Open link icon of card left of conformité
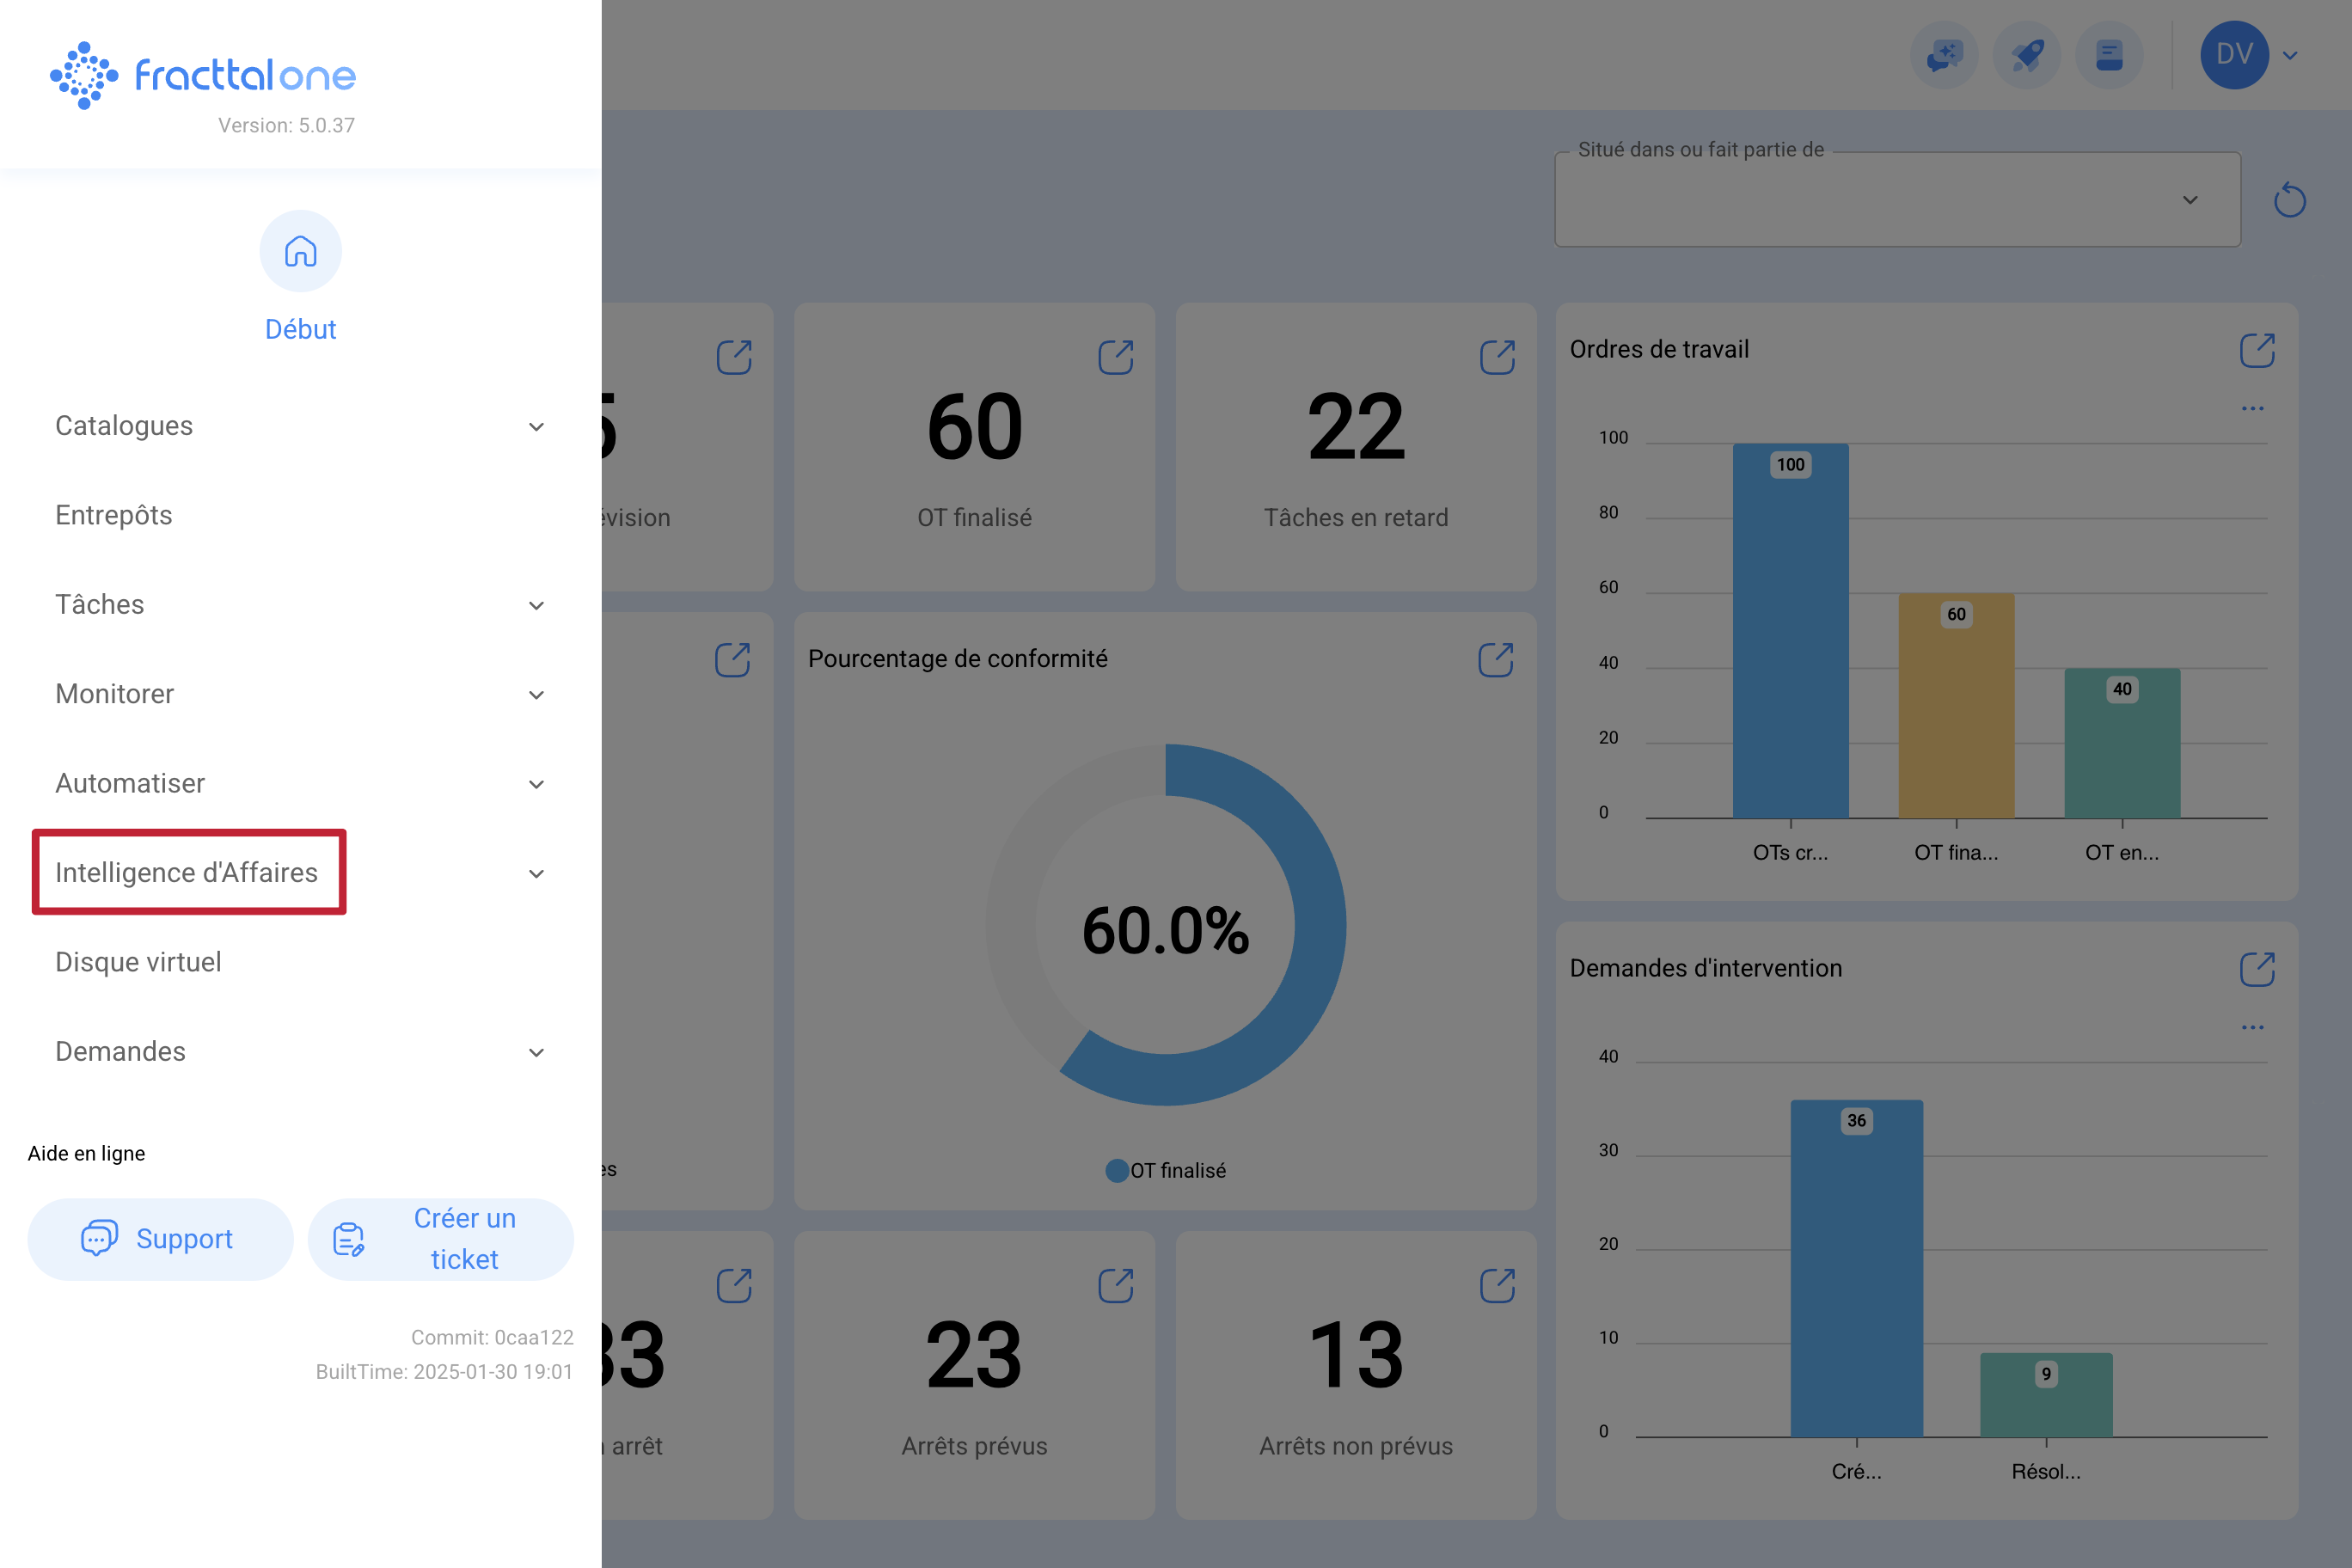2352x1568 pixels. tap(733, 660)
